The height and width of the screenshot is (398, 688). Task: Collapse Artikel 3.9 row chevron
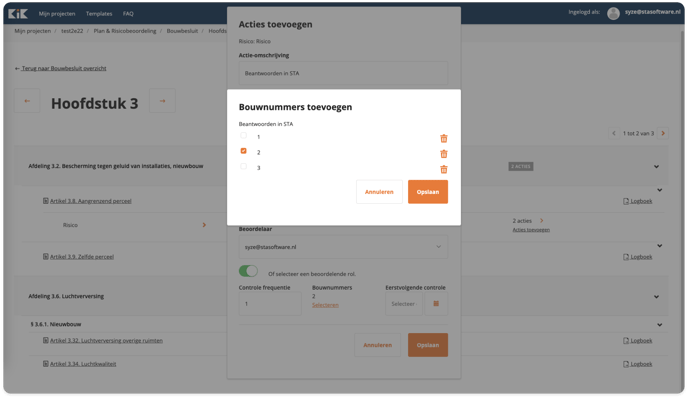(x=659, y=246)
